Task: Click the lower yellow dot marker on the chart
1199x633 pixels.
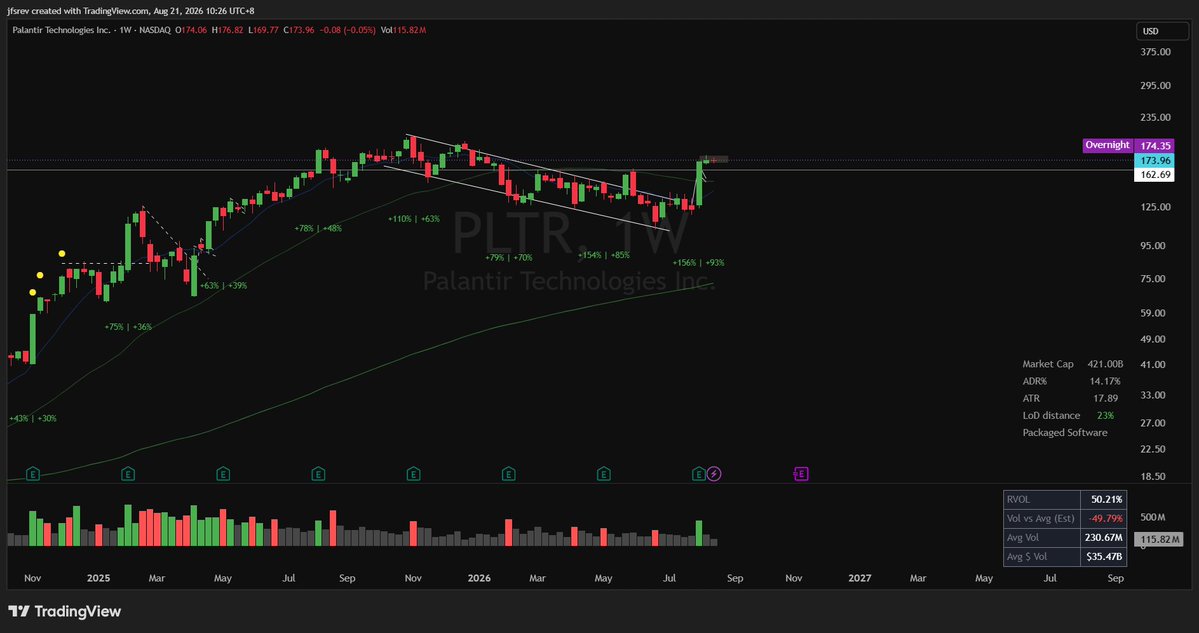Action: click(32, 292)
